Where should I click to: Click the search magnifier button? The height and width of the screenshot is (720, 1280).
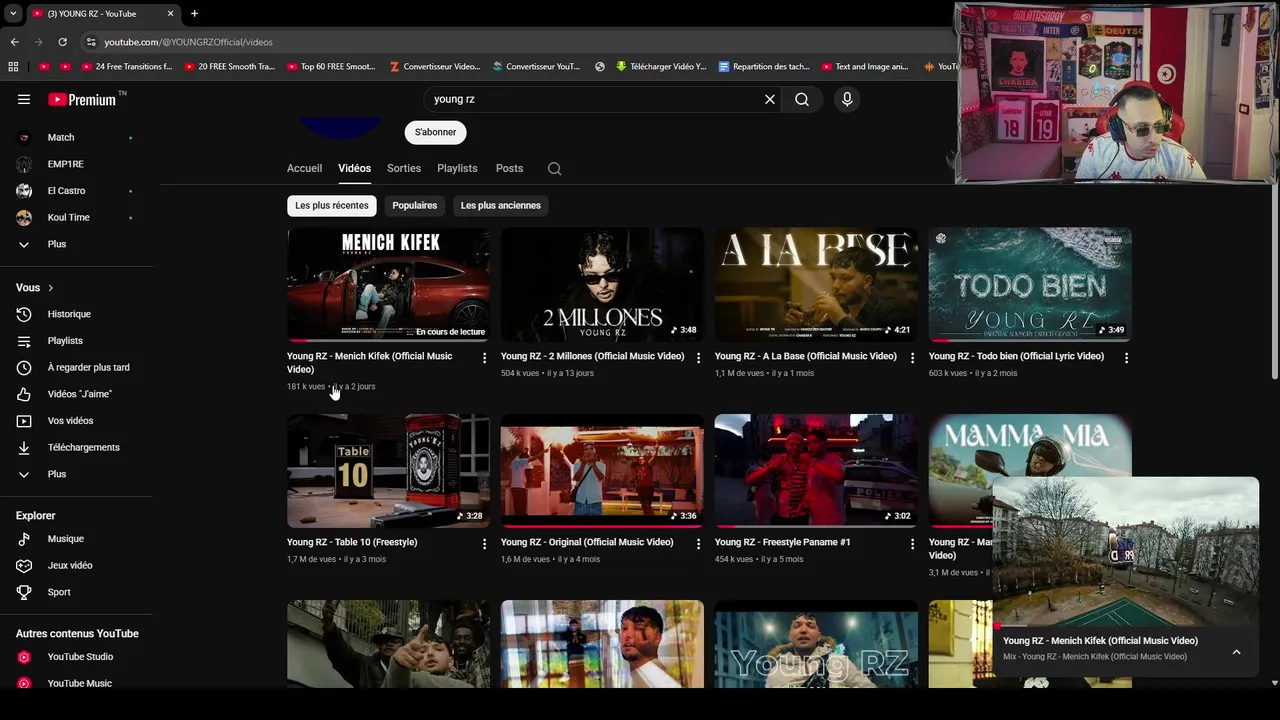point(802,99)
